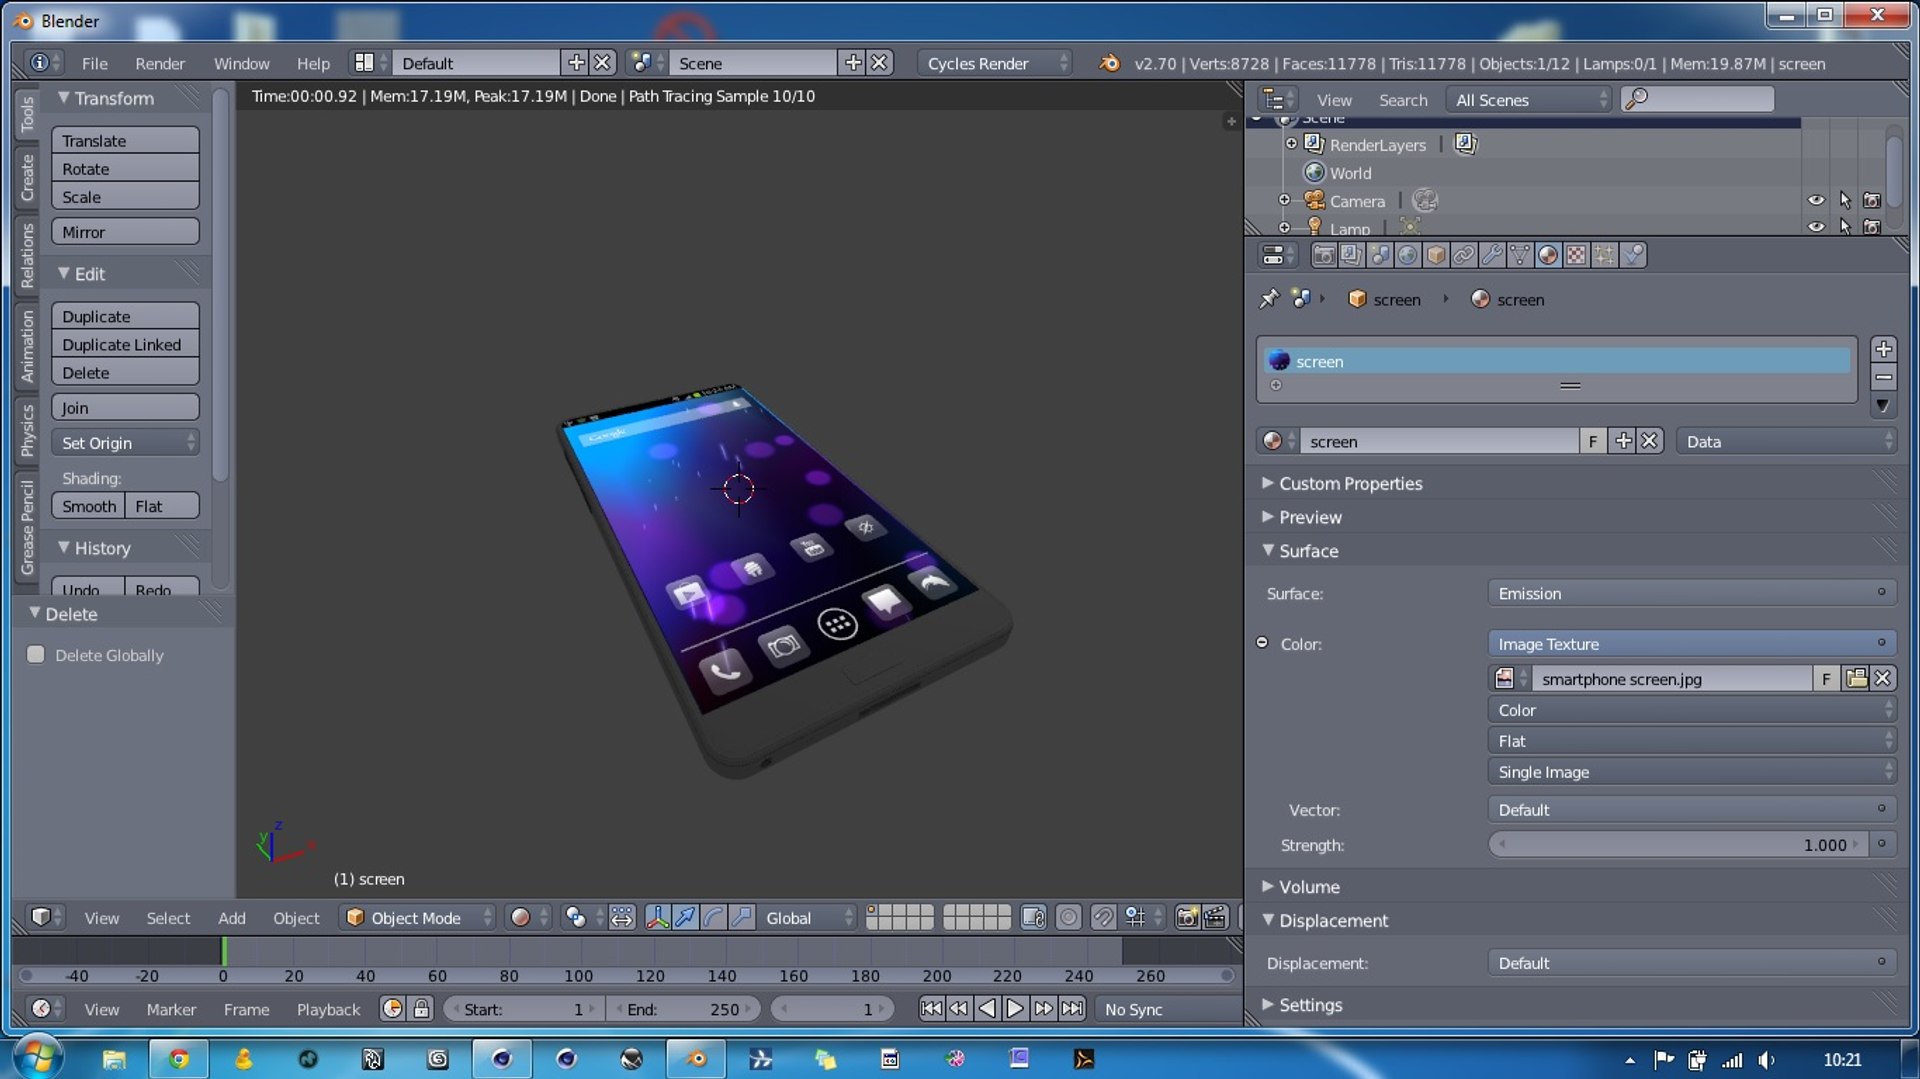Open the Global orientation dropdown
The height and width of the screenshot is (1079, 1920).
click(x=809, y=918)
